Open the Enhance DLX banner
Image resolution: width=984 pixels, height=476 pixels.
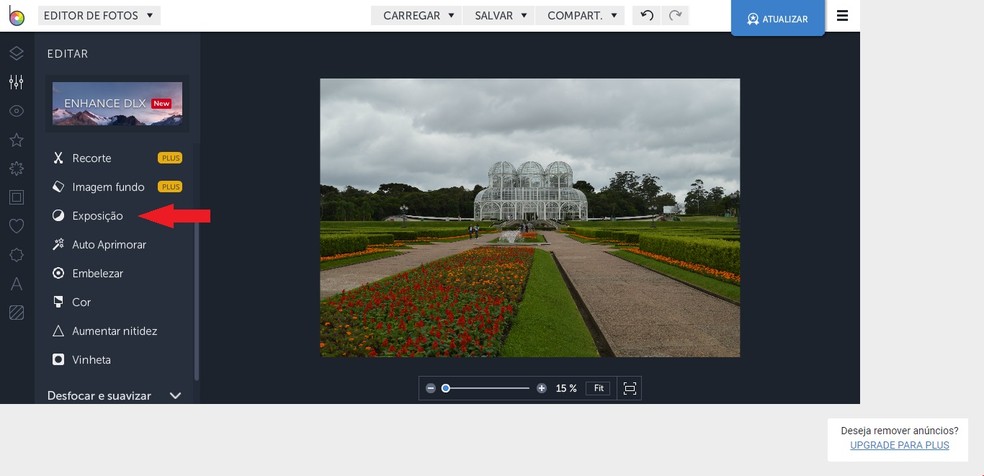click(117, 103)
